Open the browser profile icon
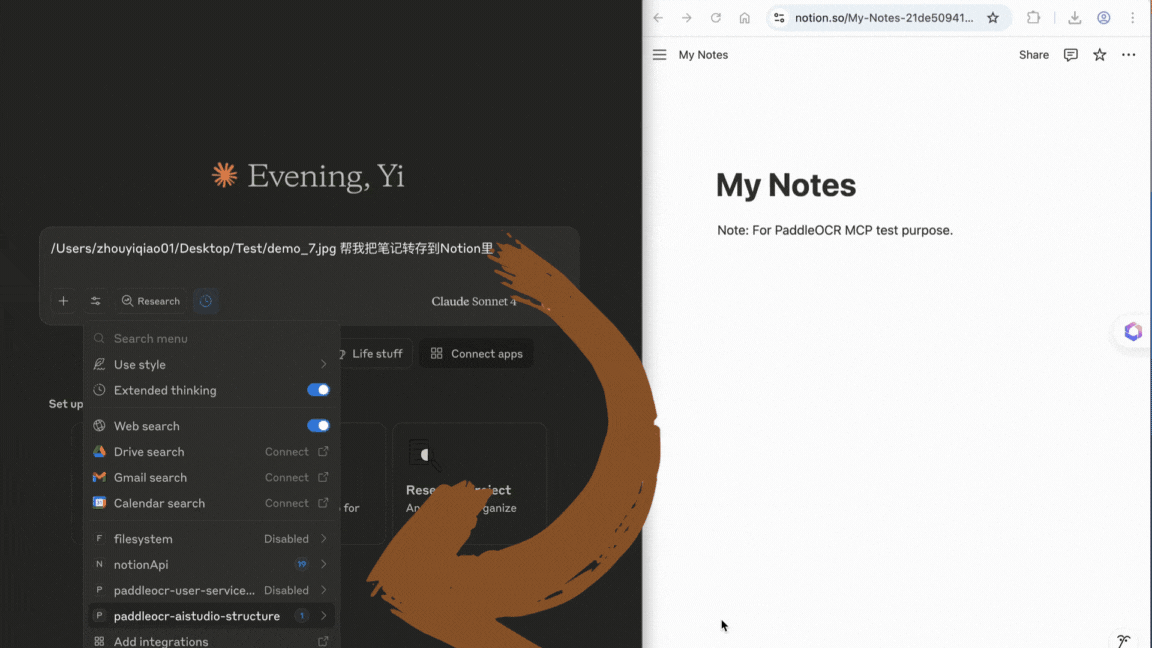The image size is (1152, 648). [1104, 18]
